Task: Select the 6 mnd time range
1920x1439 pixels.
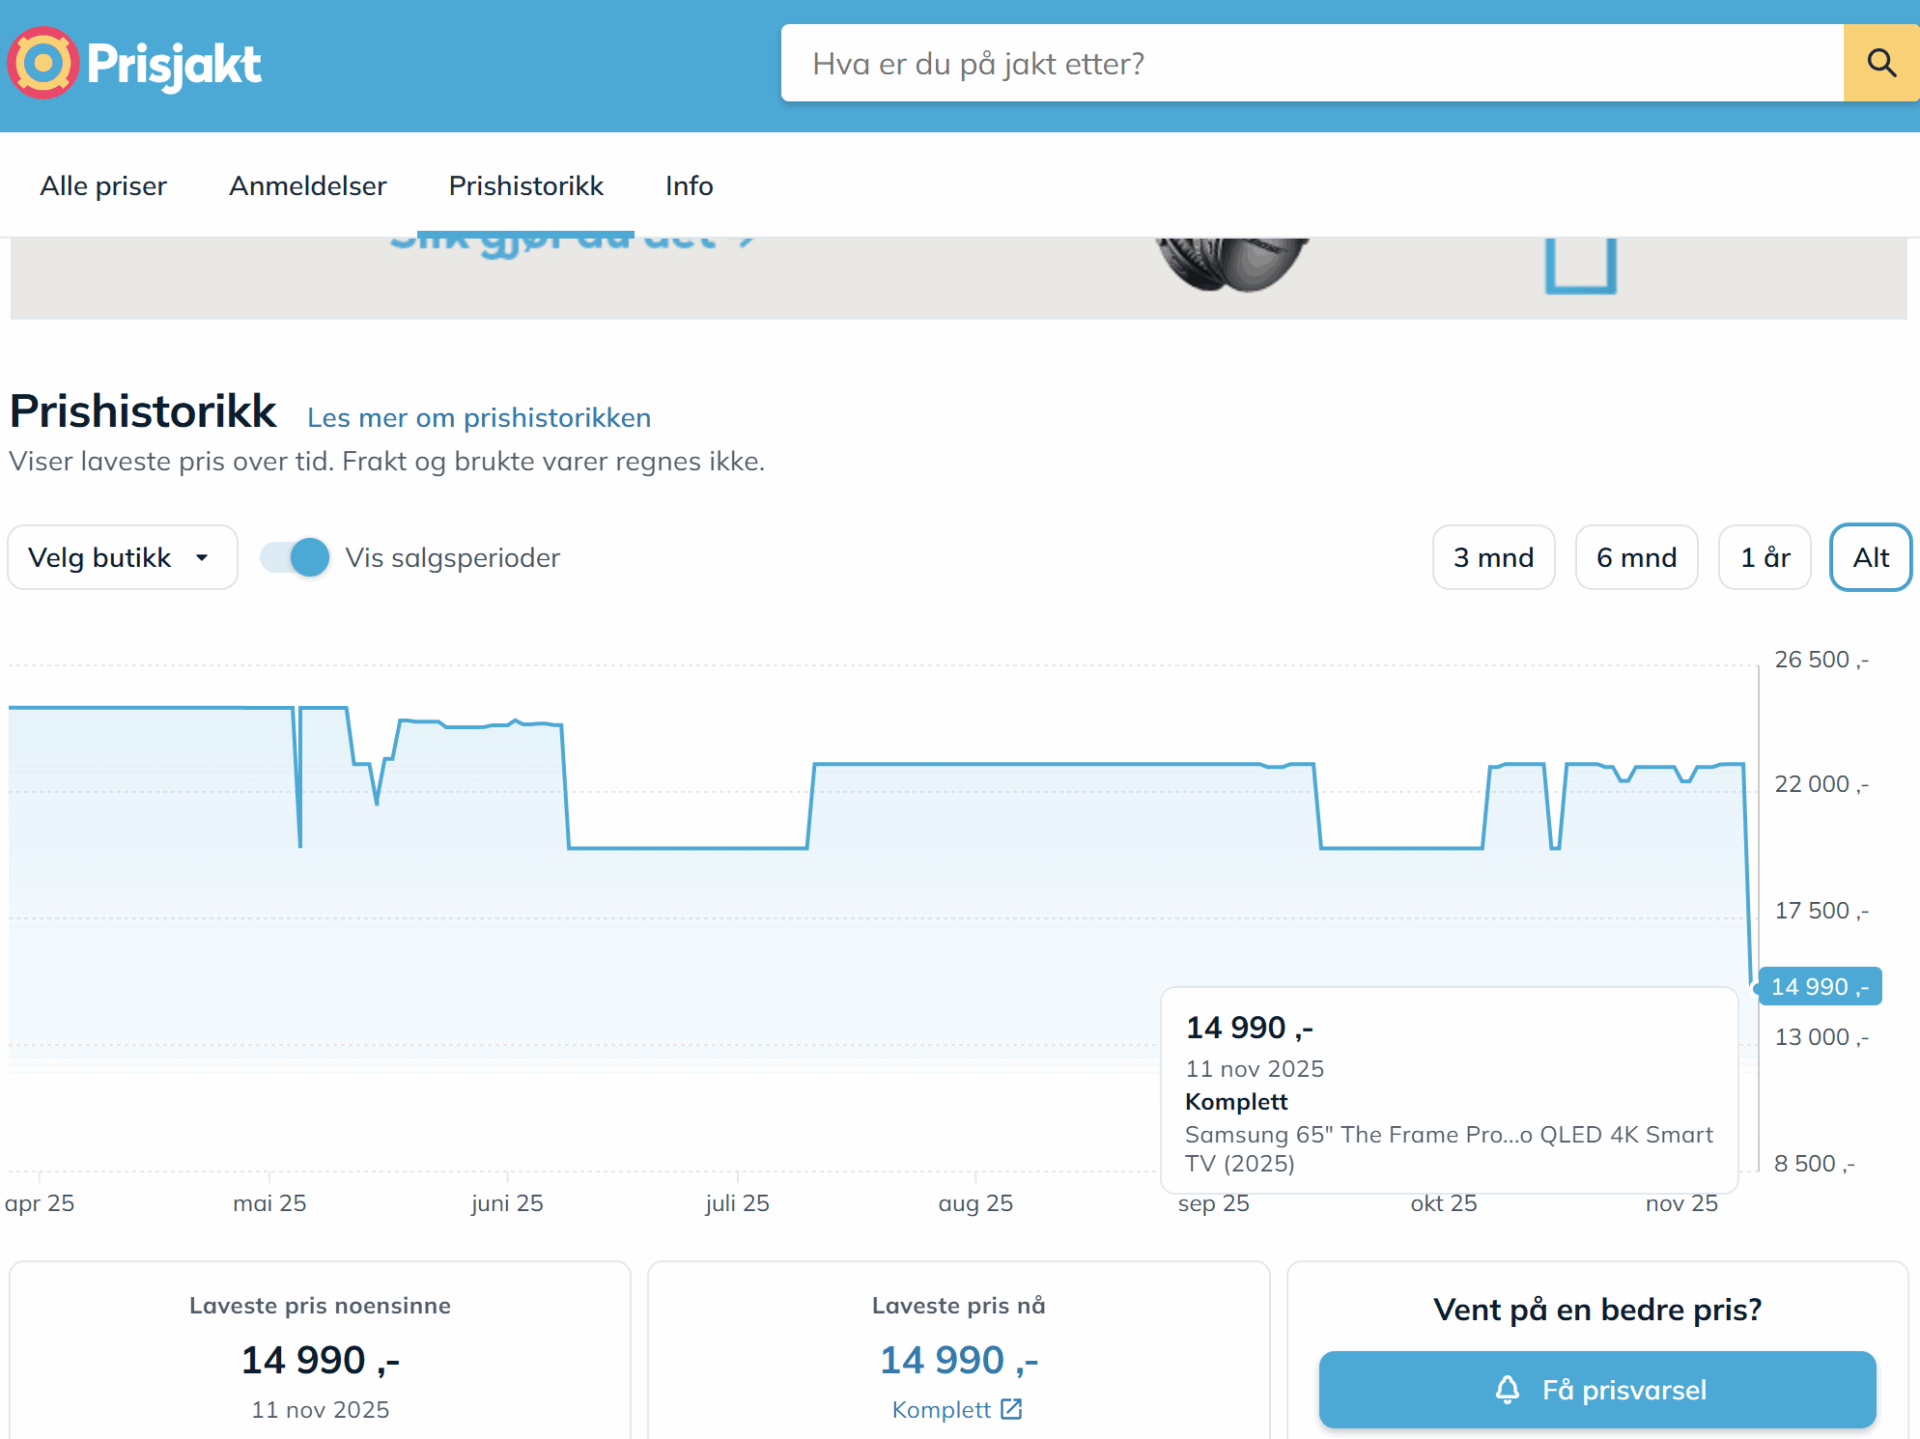Action: point(1635,557)
